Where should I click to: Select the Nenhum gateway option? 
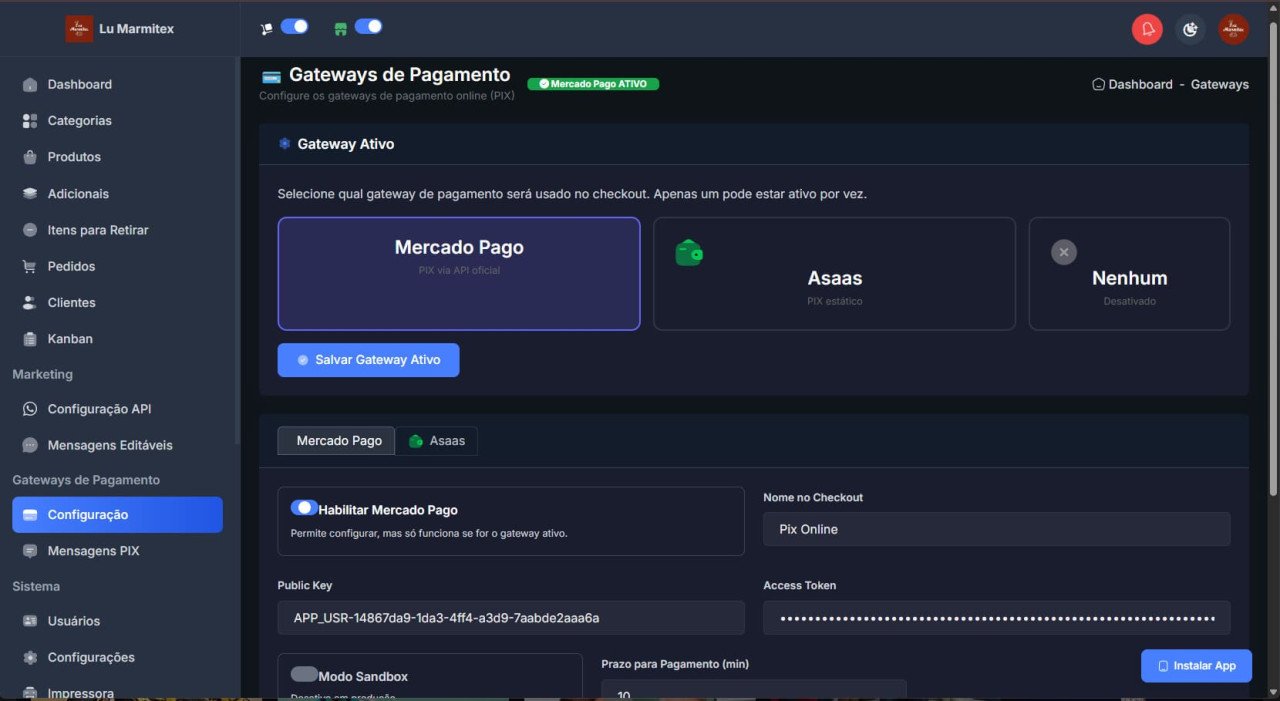point(1129,273)
